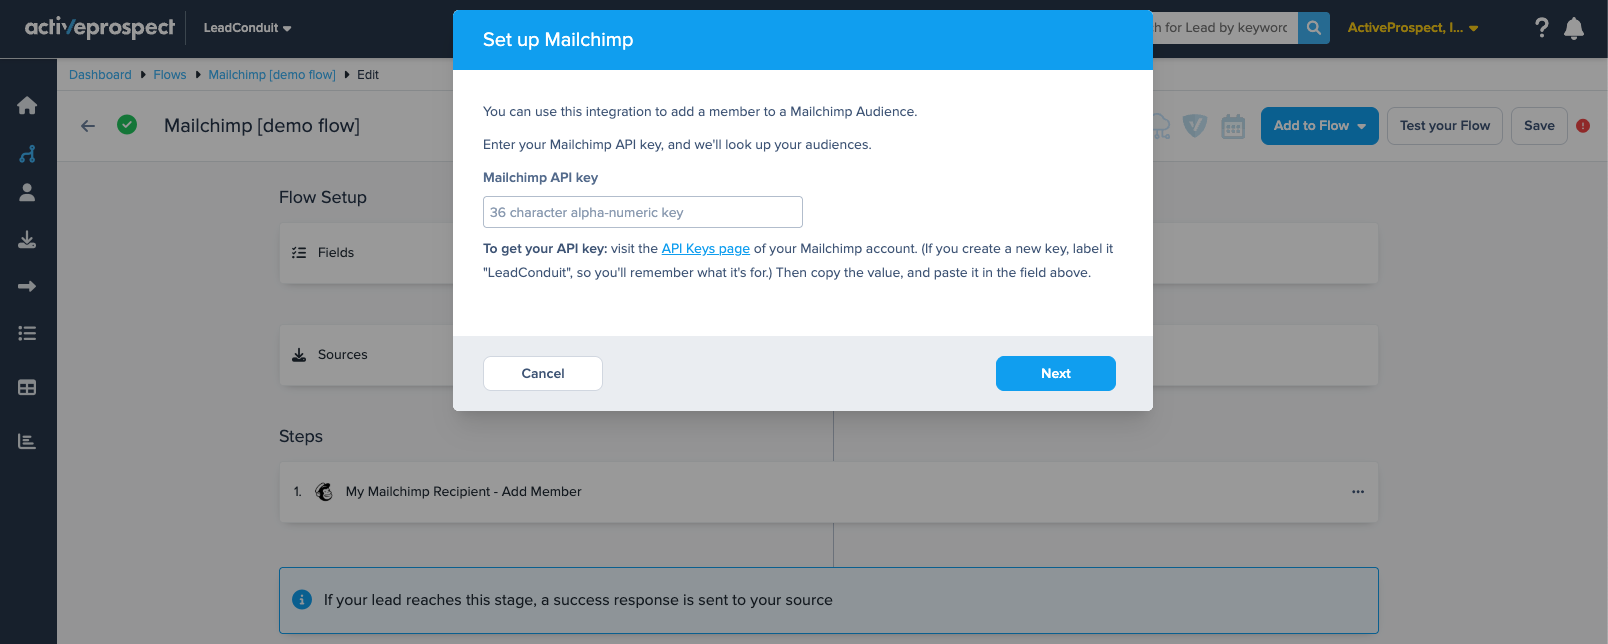Open the Home icon in sidebar

click(27, 105)
